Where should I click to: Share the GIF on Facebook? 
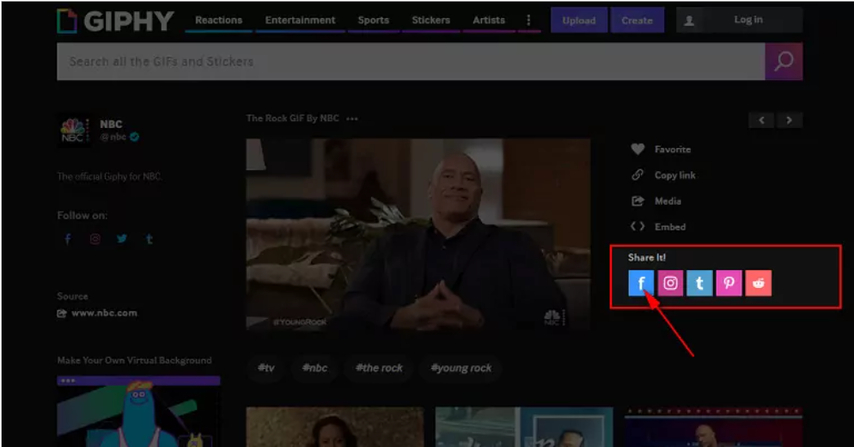[x=641, y=283]
